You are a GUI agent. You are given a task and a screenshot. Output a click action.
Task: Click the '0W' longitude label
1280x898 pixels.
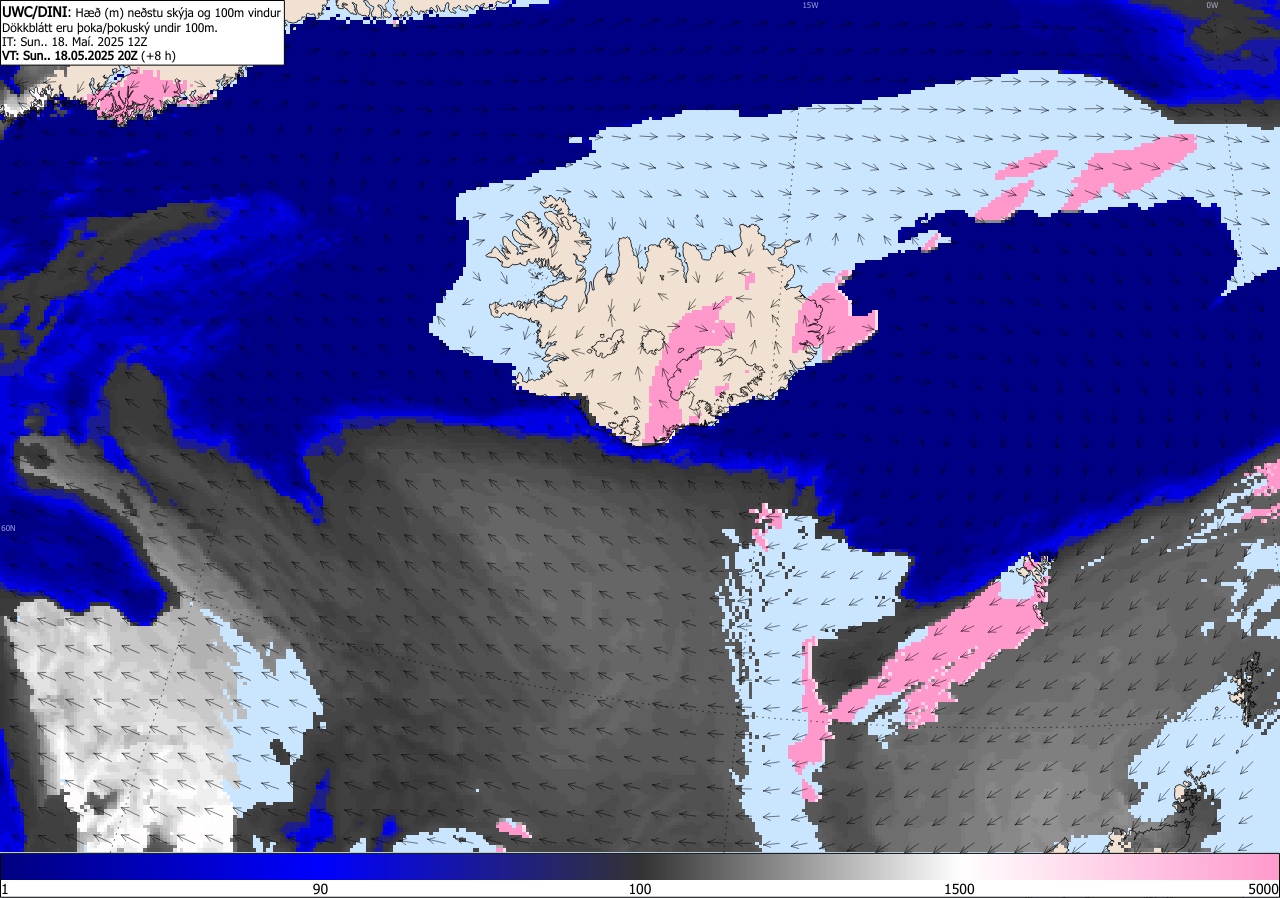(1212, 5)
